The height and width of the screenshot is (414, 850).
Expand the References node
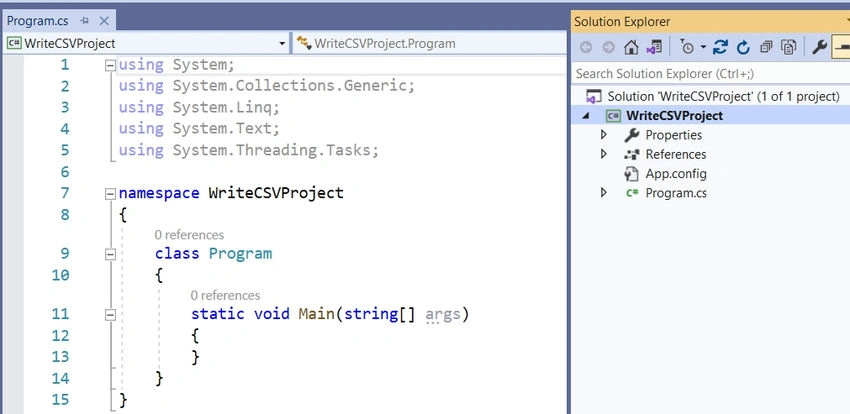click(x=603, y=154)
